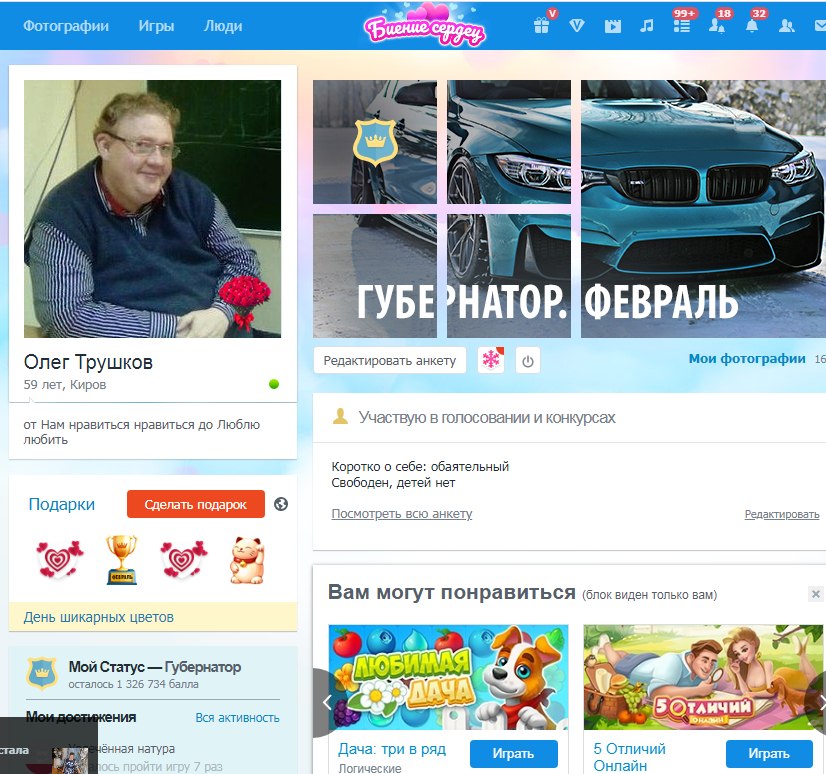Close the Вам могут понравиться block
826x774 pixels.
click(x=815, y=594)
